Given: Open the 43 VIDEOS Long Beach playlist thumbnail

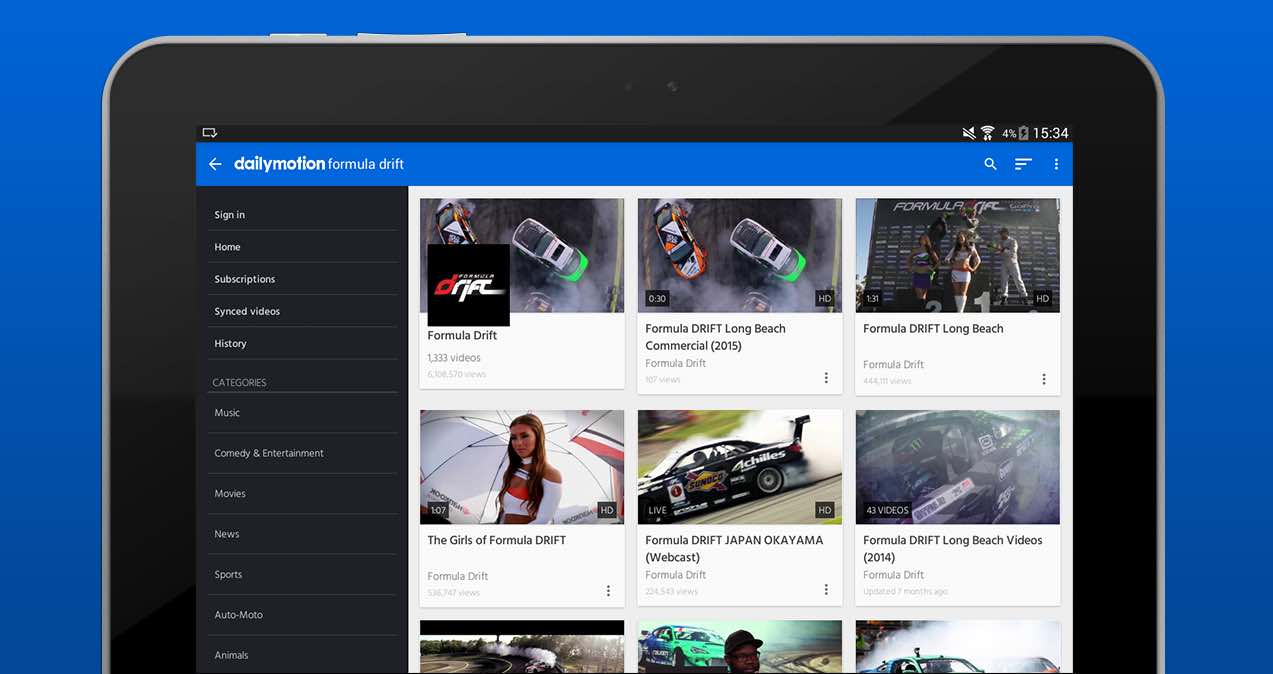Looking at the screenshot, I should point(958,467).
